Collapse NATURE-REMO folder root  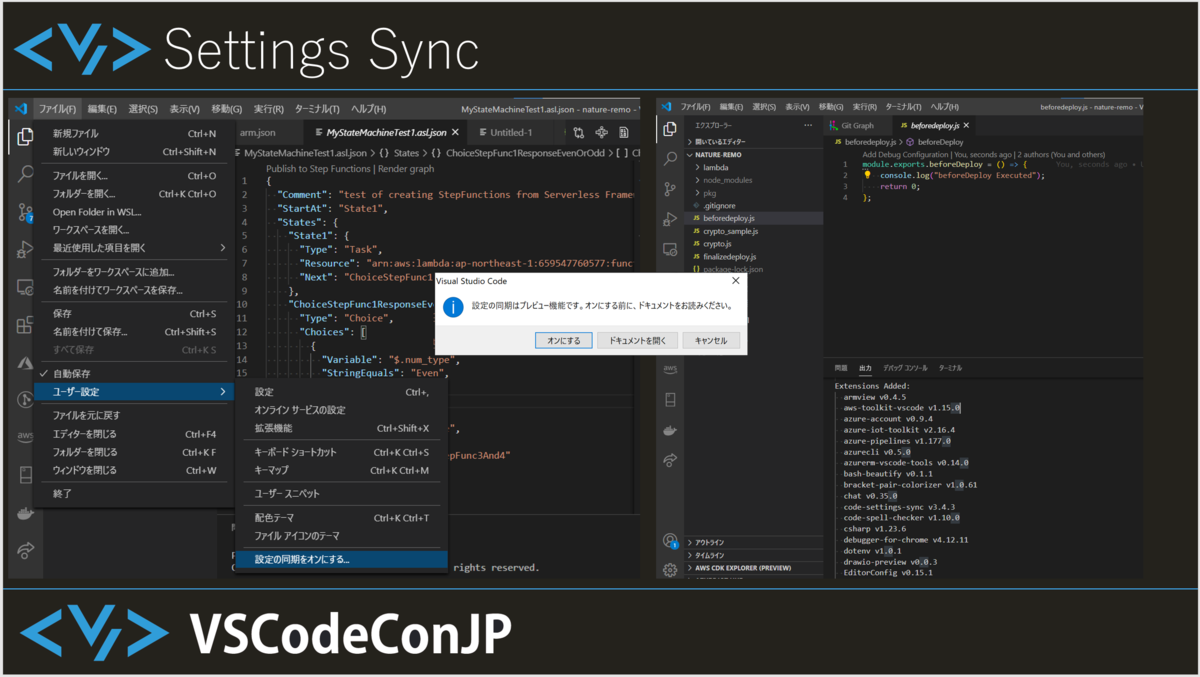753,155
